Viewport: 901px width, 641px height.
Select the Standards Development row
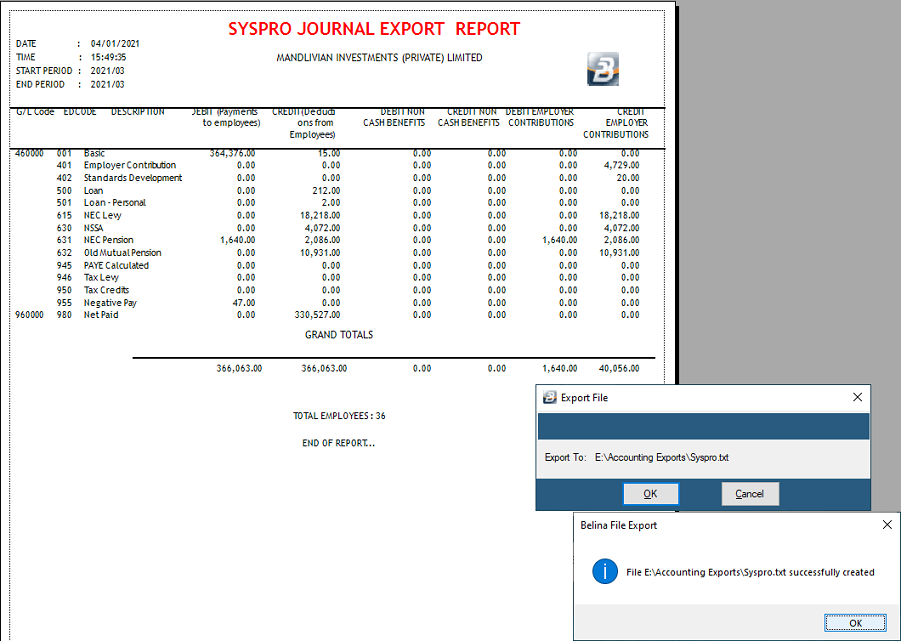(133, 178)
